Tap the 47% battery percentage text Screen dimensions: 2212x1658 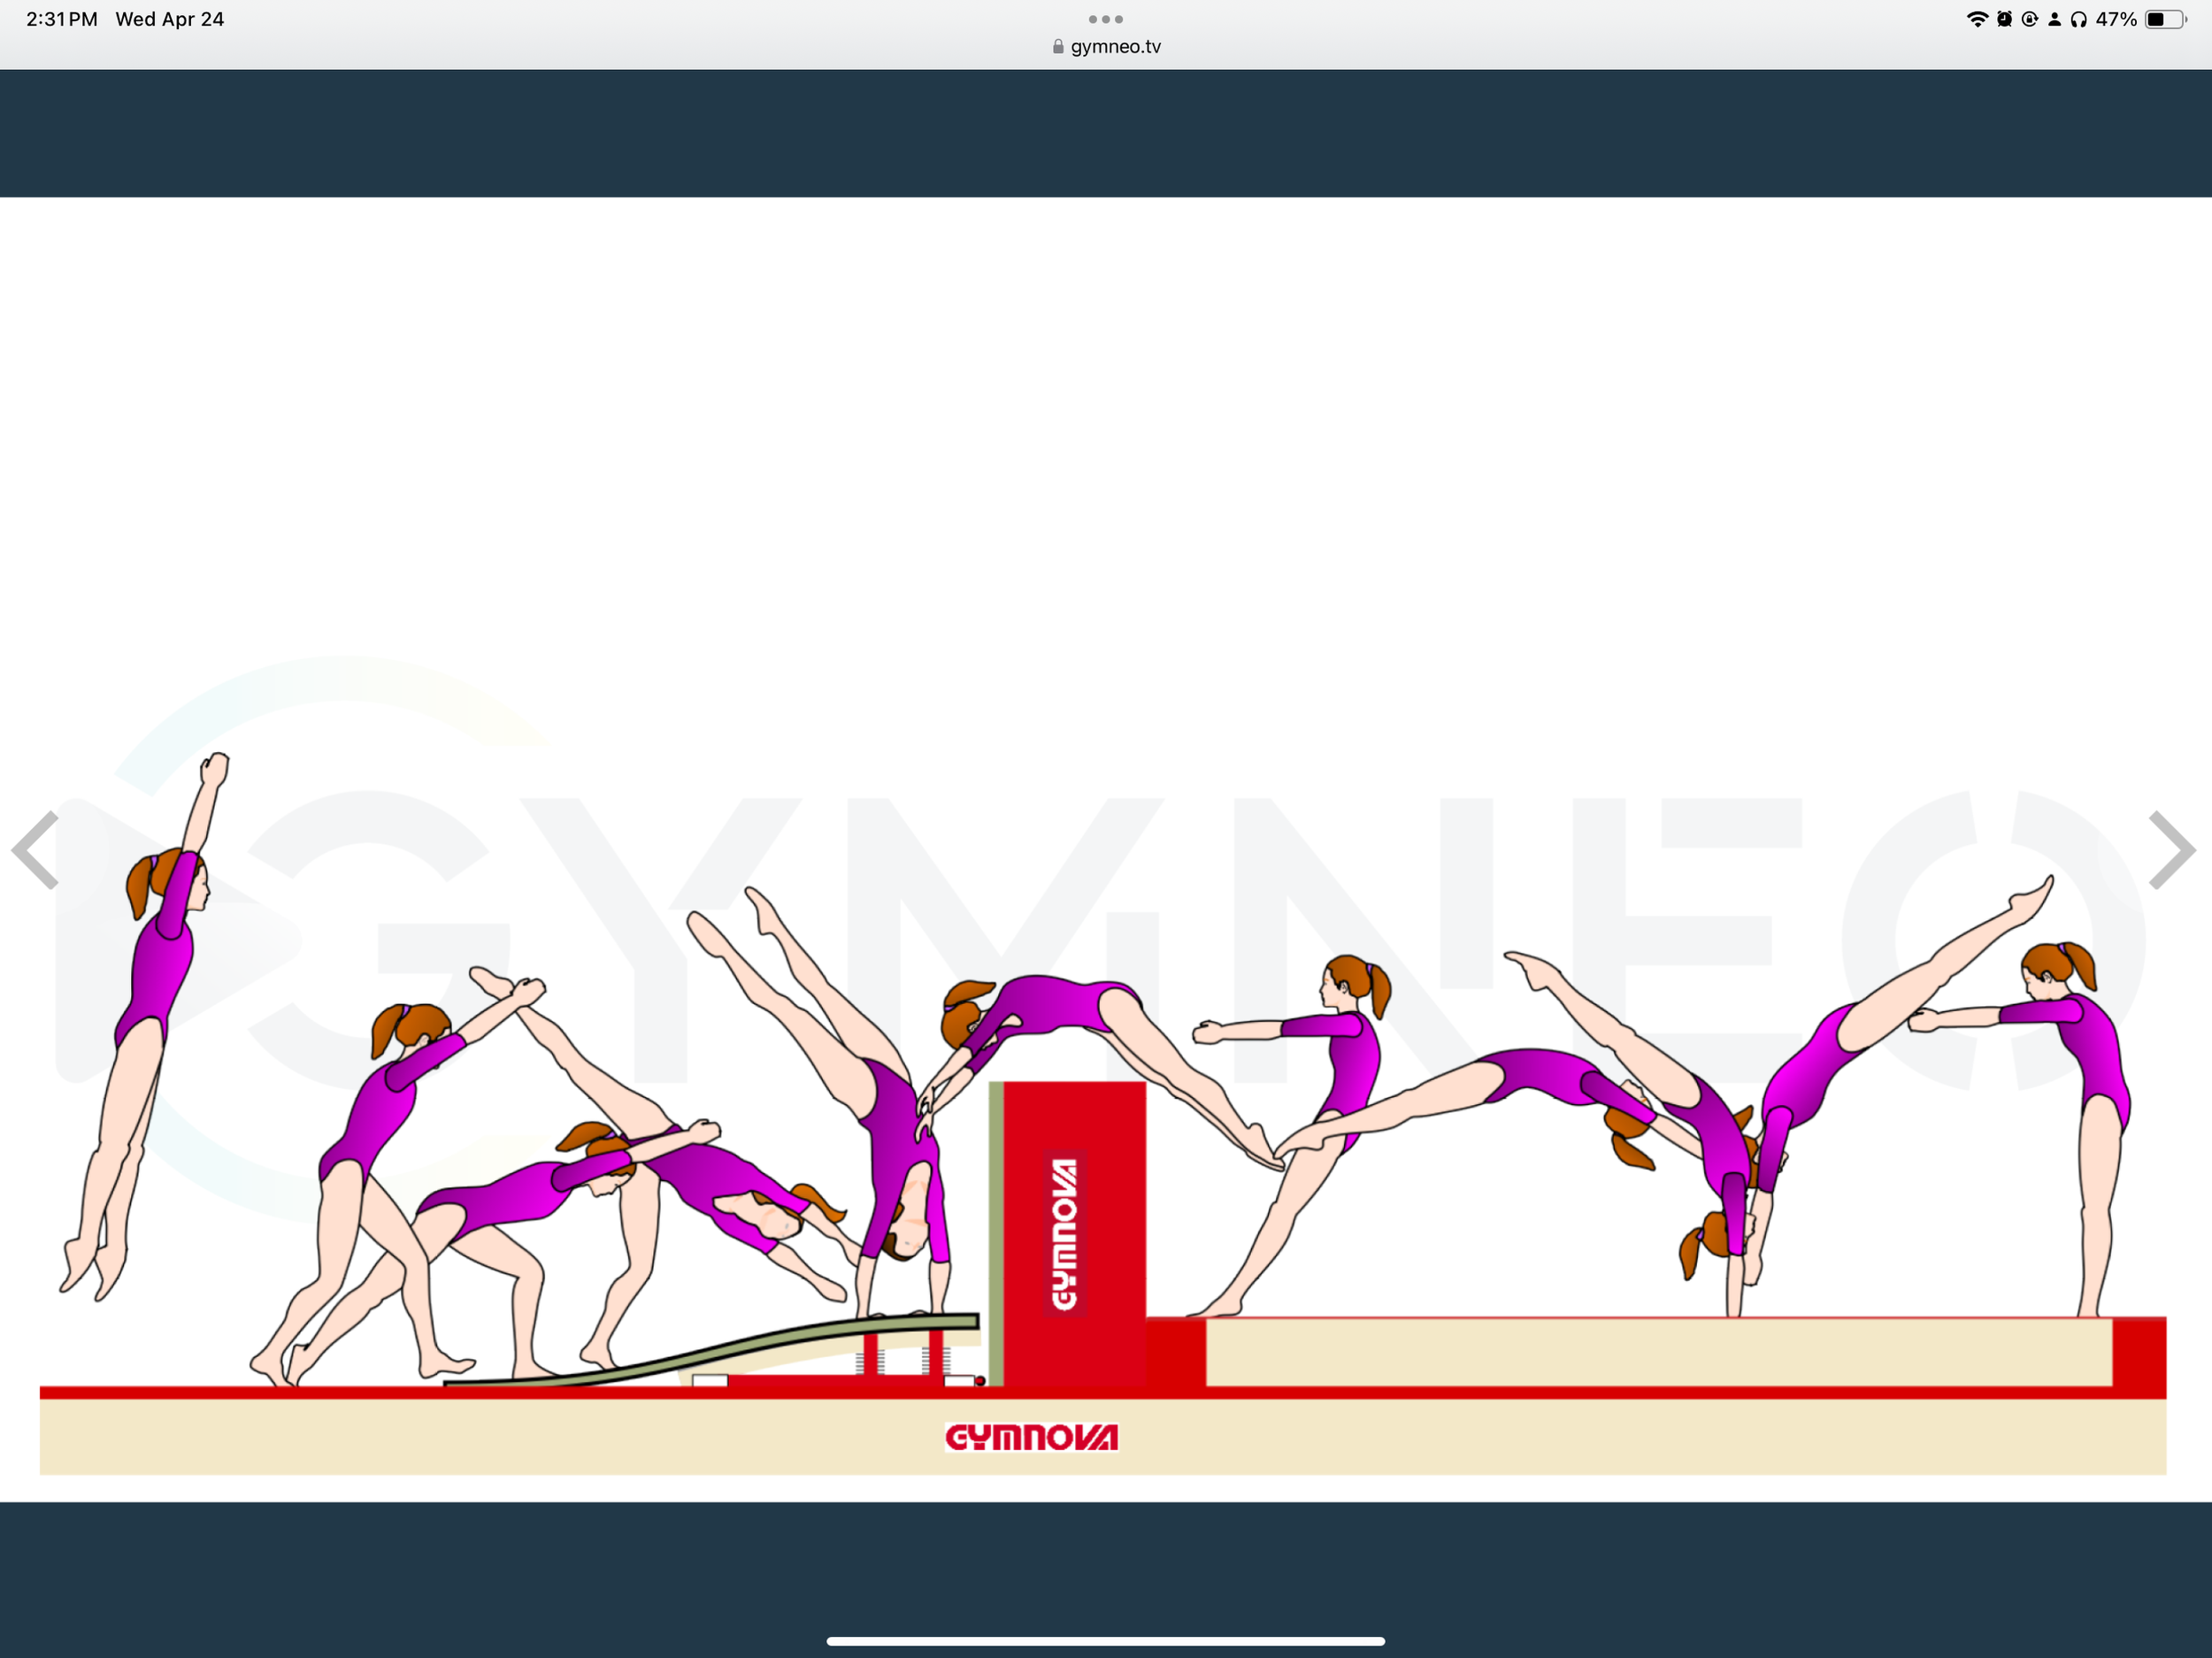[x=2116, y=19]
